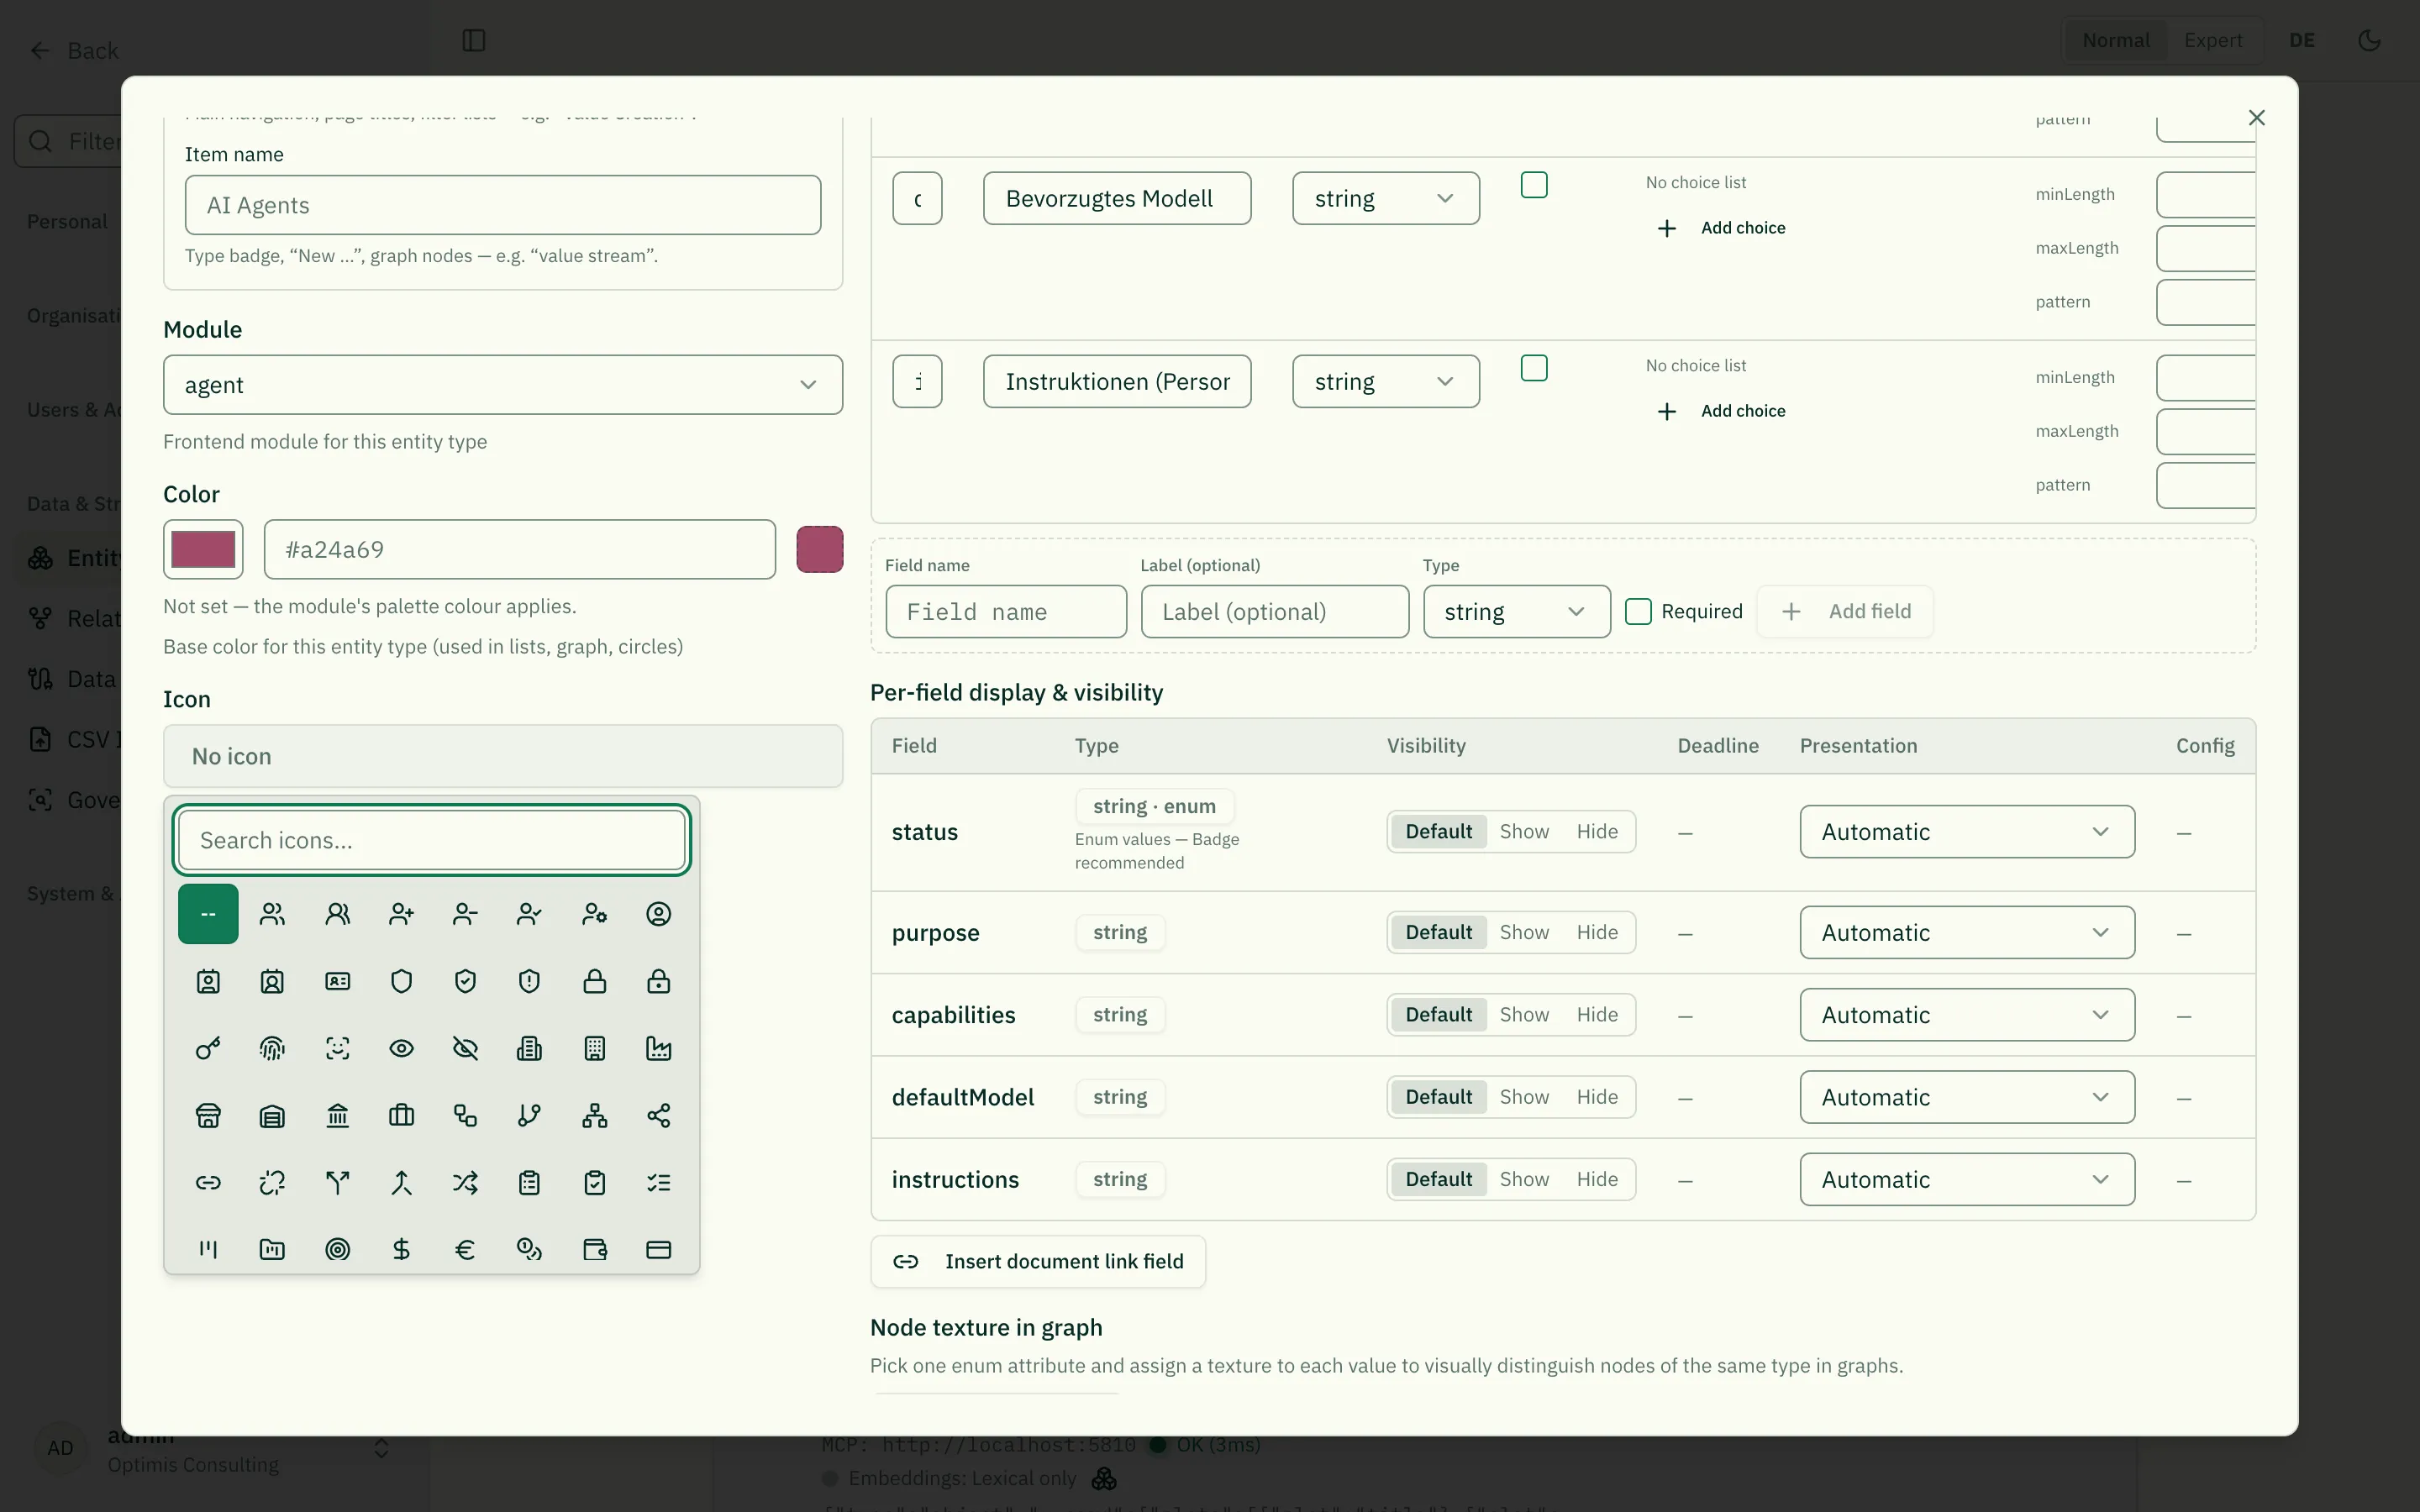
Task: Toggle required checkbox for Instruktionen field
Action: click(1533, 368)
